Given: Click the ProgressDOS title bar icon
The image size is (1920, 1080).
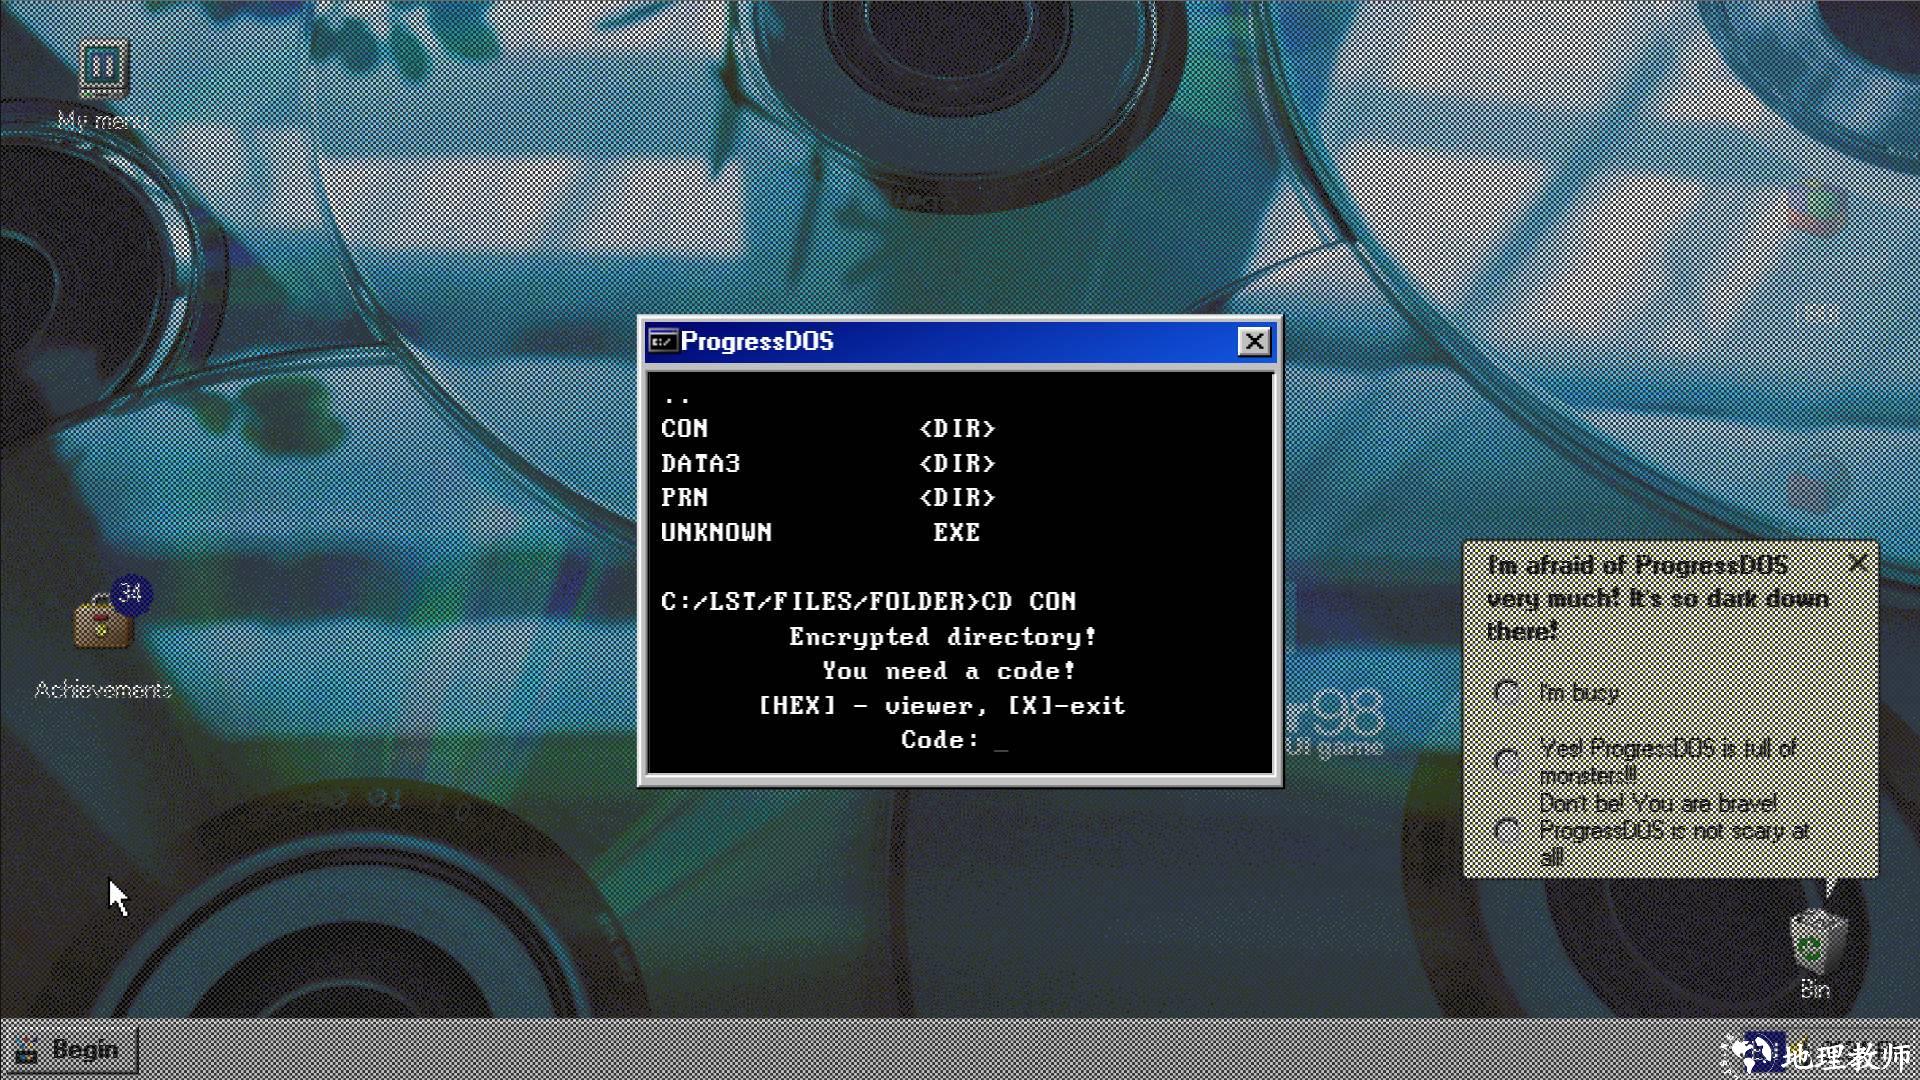Looking at the screenshot, I should point(662,342).
